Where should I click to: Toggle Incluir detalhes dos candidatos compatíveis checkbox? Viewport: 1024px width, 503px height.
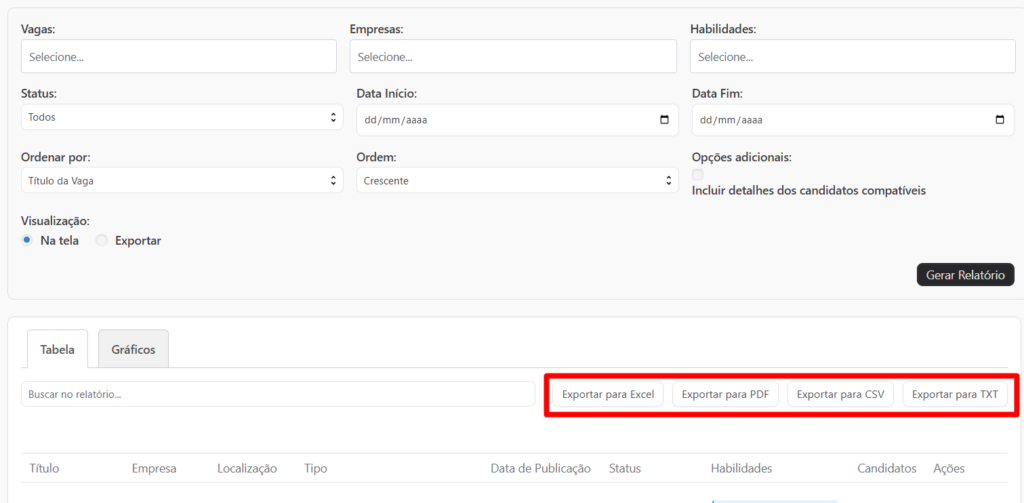698,175
